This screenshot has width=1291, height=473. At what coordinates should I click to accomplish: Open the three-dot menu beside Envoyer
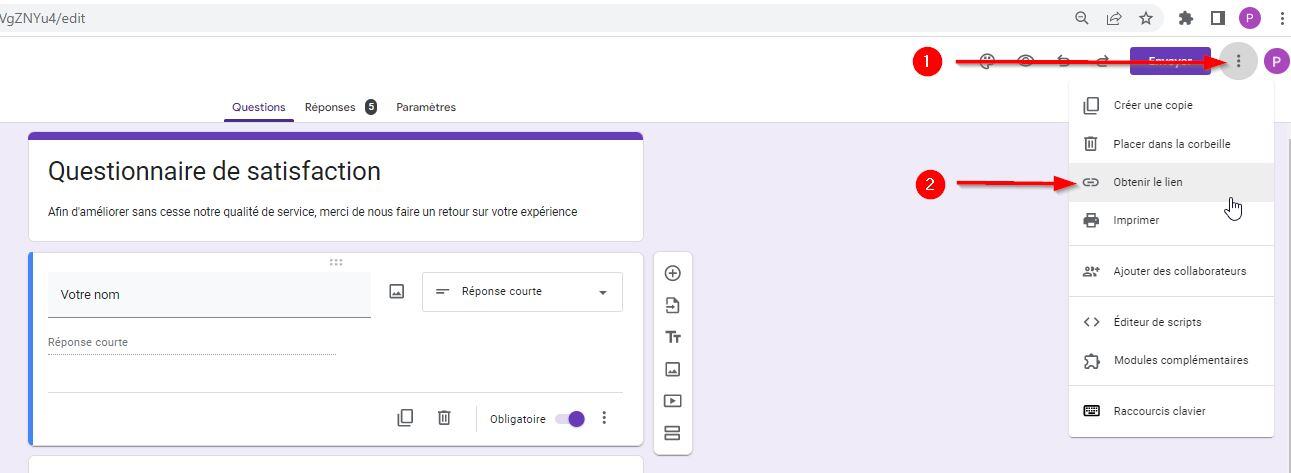1238,62
